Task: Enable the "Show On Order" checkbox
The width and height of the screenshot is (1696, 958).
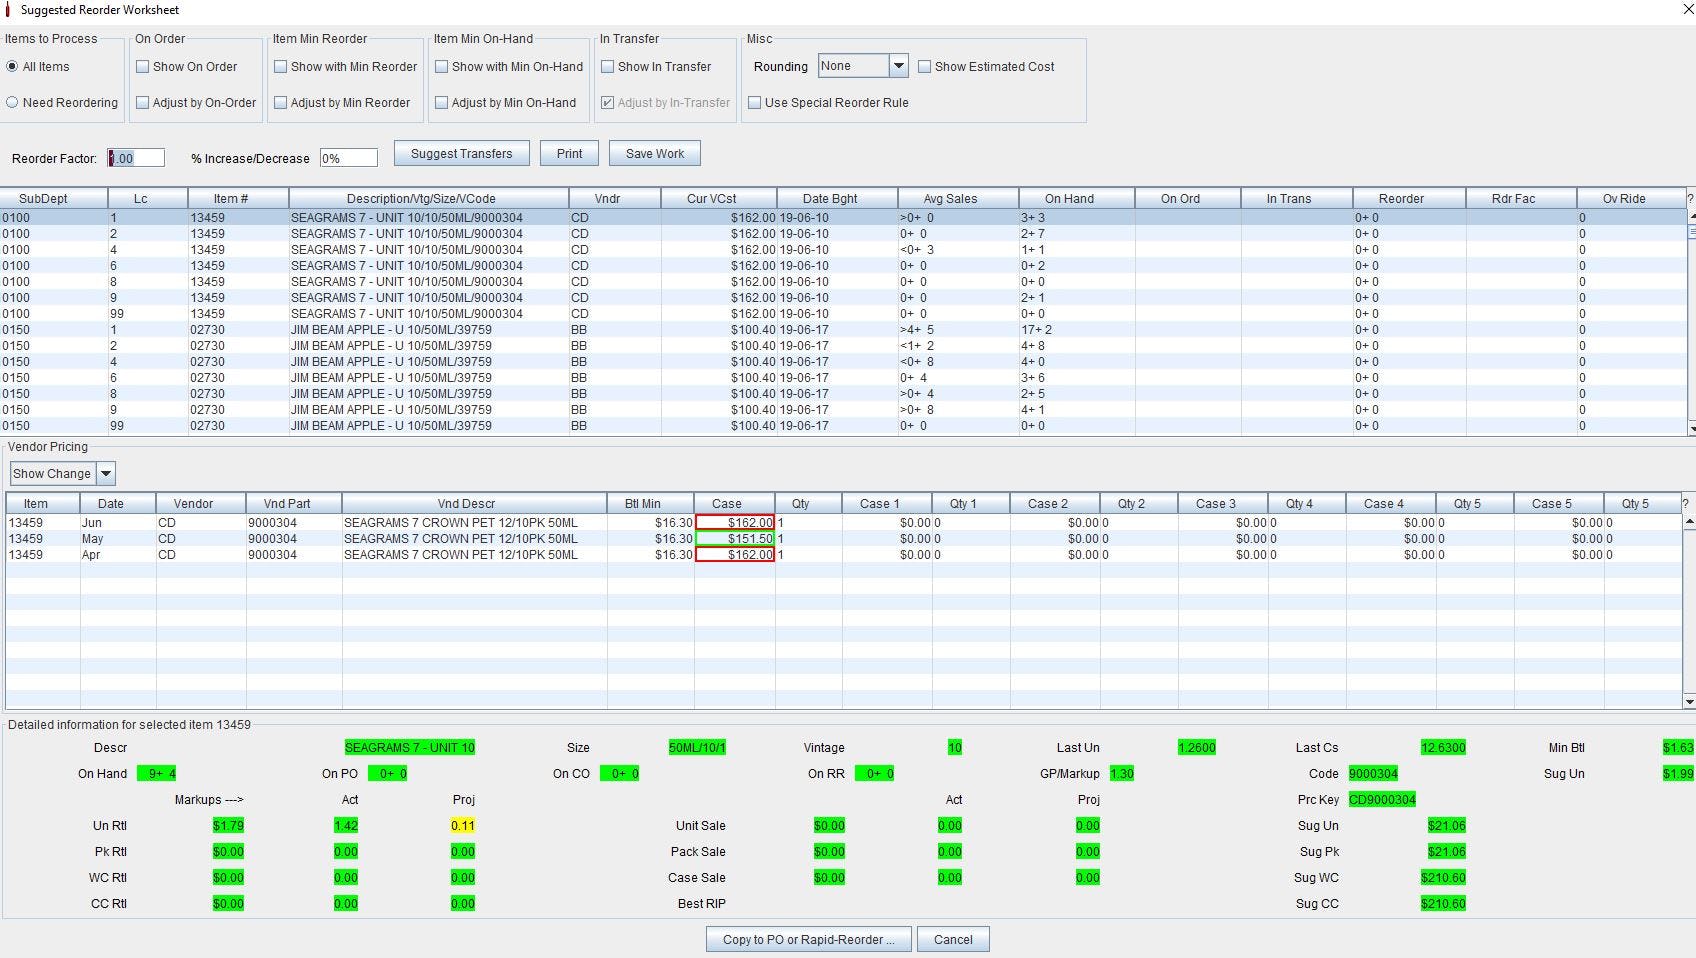Action: click(x=144, y=66)
